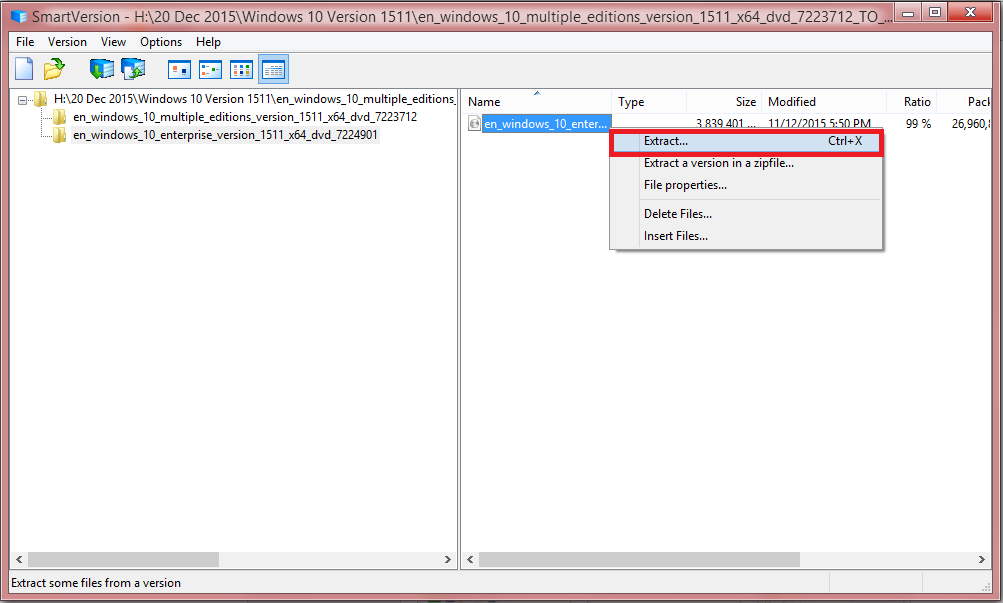Sort by the Size column header

pyautogui.click(x=723, y=102)
